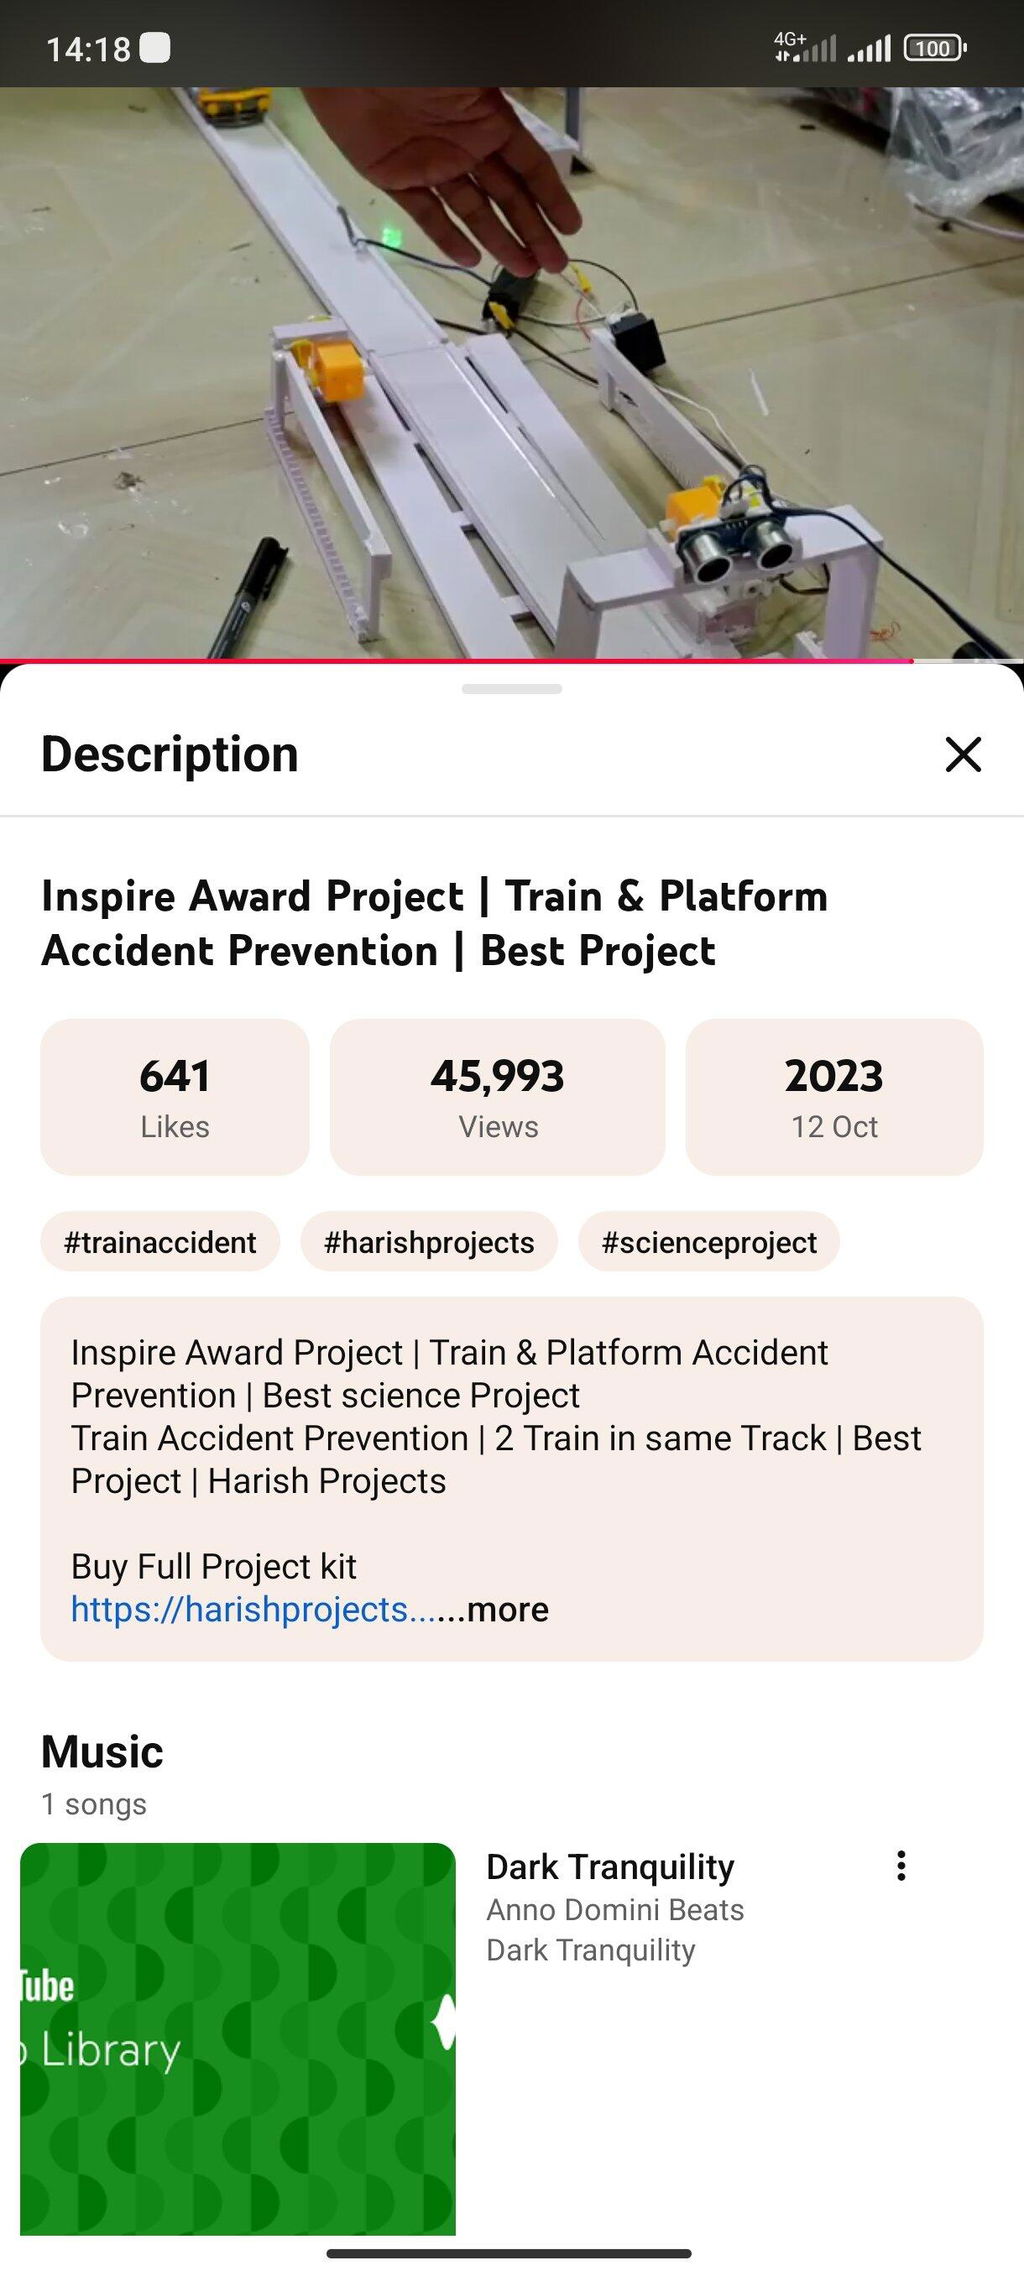The height and width of the screenshot is (2276, 1024).
Task: Select the #scienceproject hashtag
Action: pyautogui.click(x=709, y=1242)
